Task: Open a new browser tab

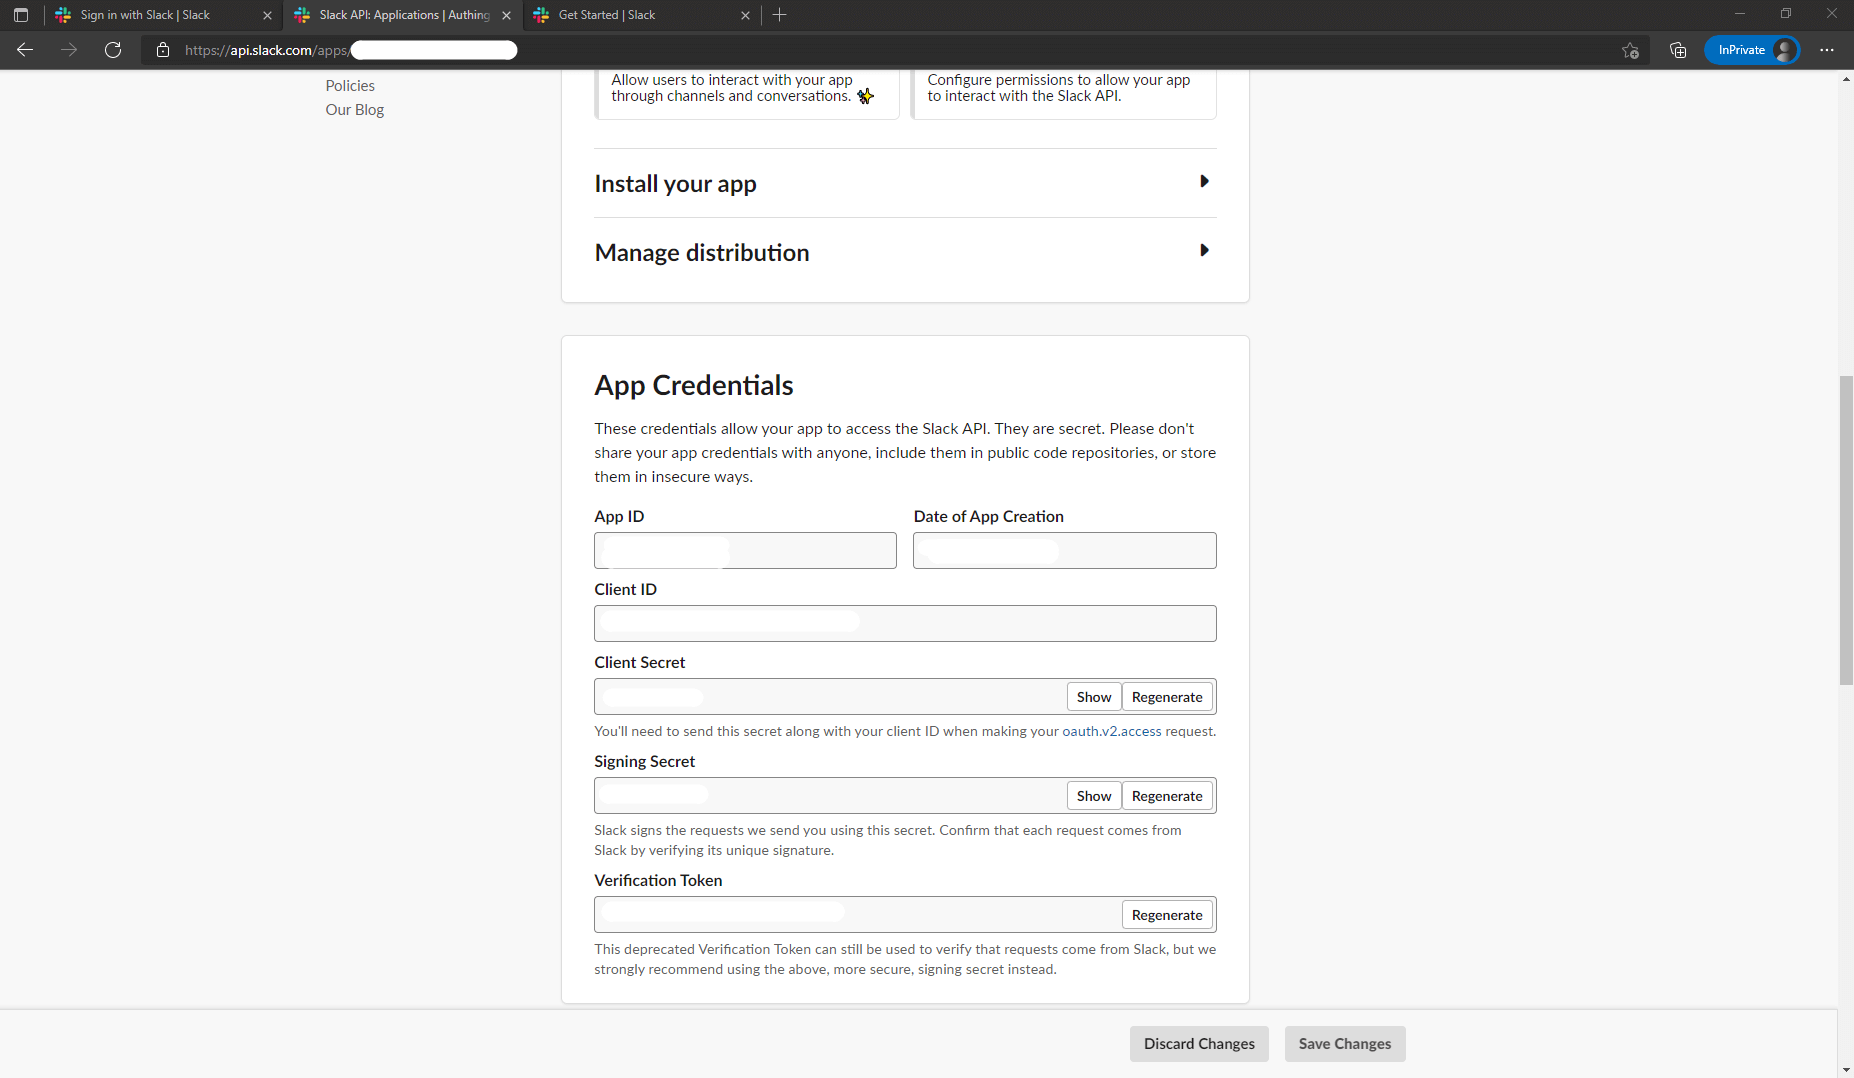Action: pyautogui.click(x=780, y=15)
